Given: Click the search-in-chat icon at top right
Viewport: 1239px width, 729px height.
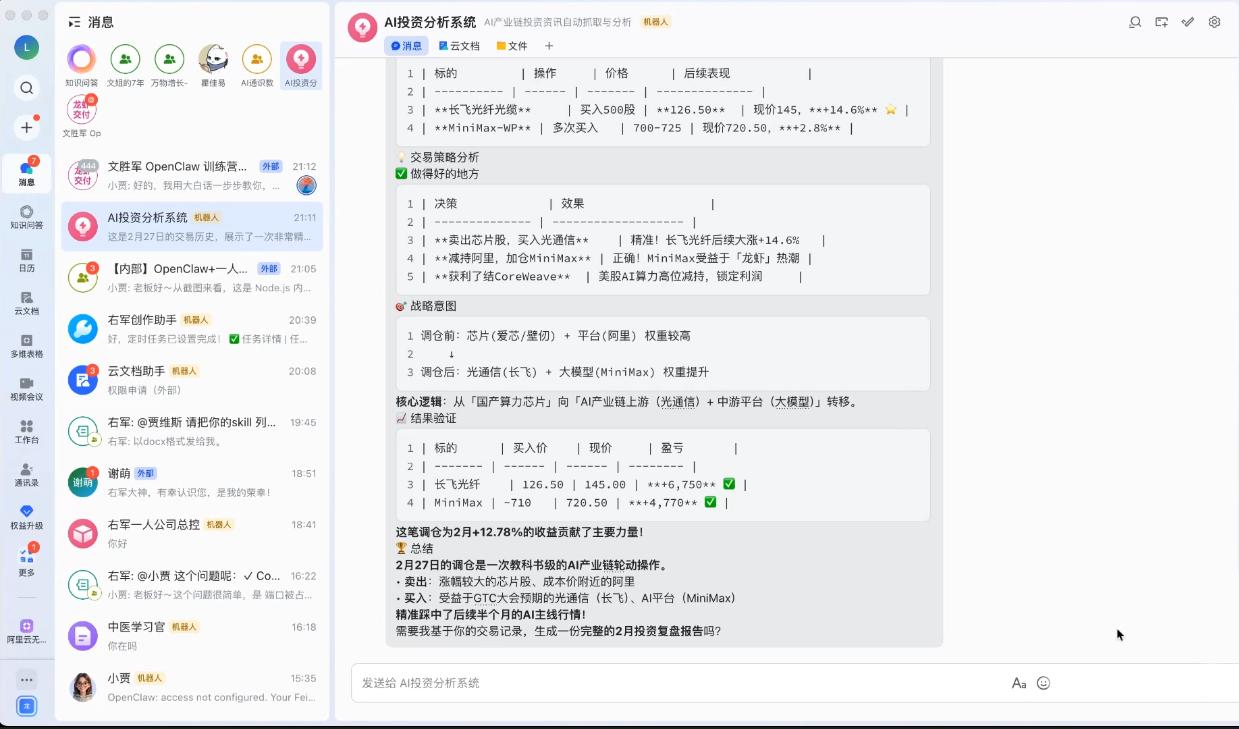Looking at the screenshot, I should [1135, 22].
